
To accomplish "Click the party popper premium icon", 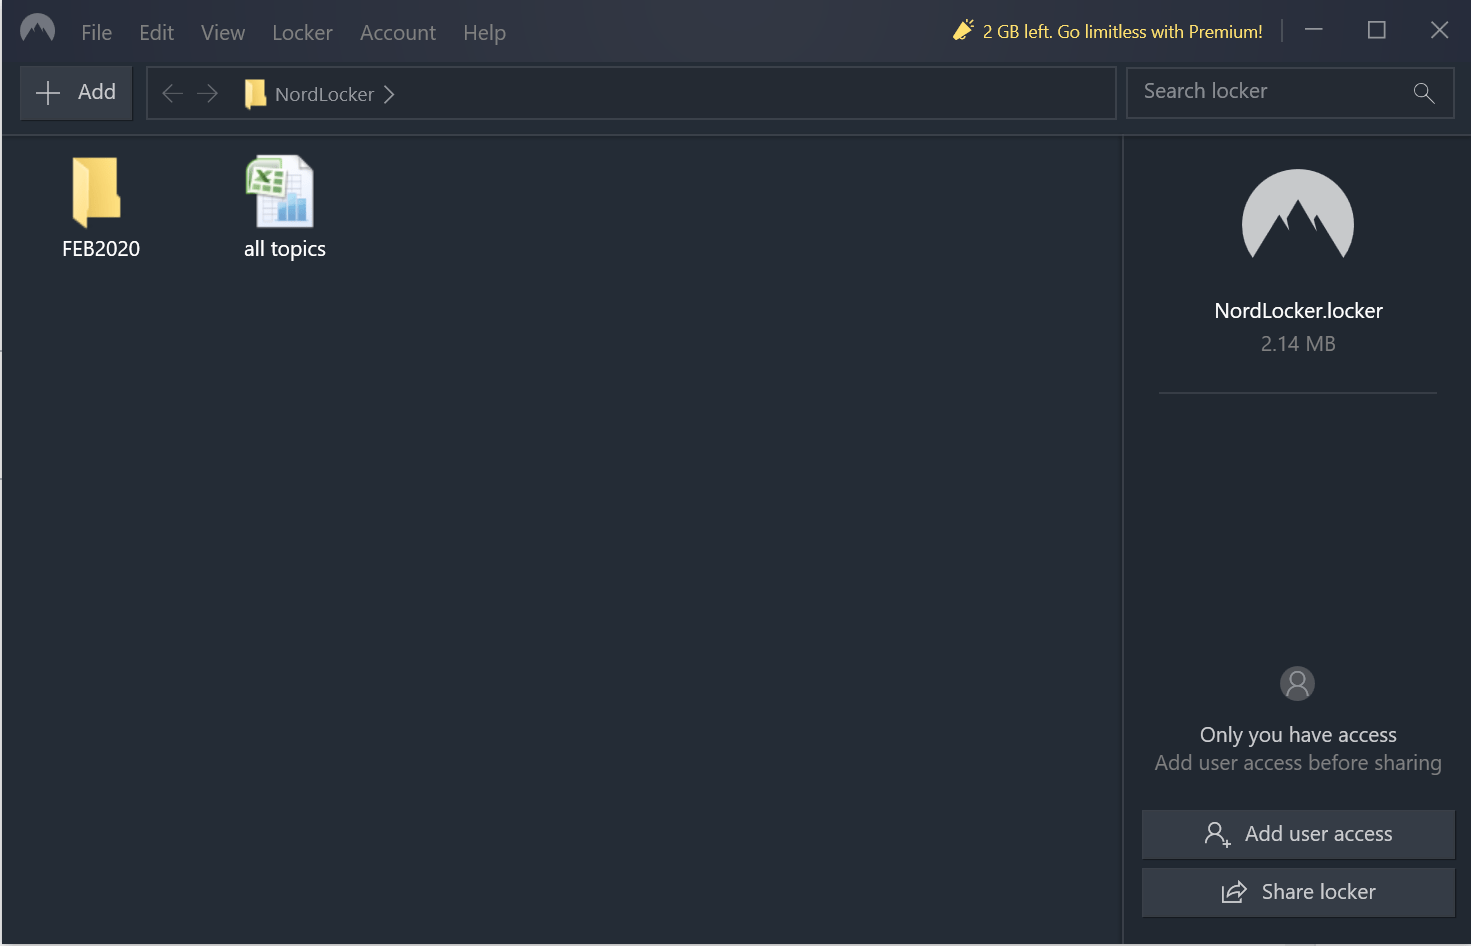I will point(963,30).
